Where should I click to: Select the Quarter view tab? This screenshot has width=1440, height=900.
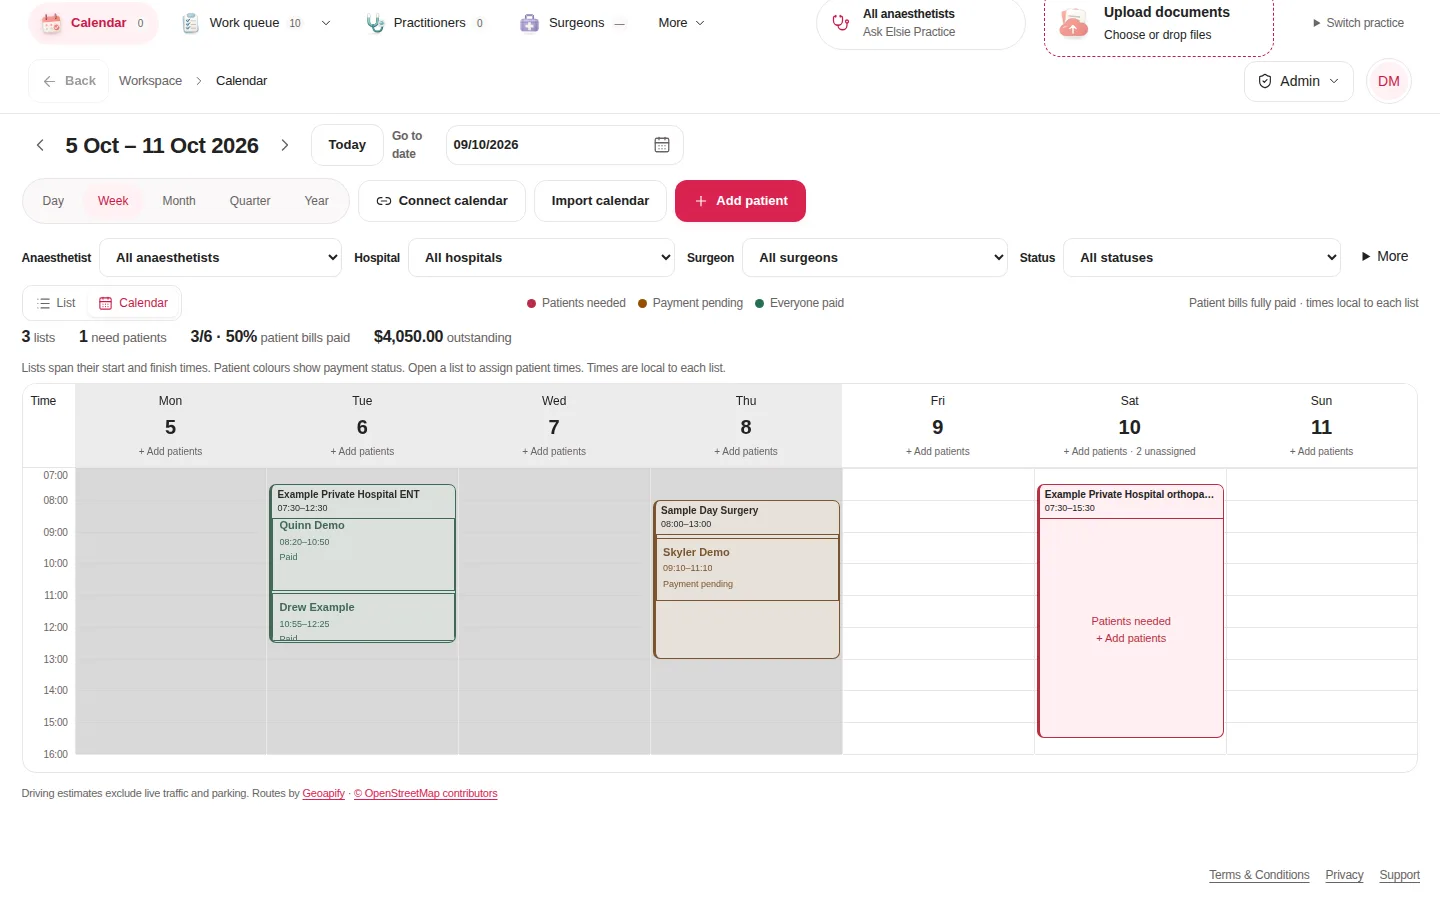(x=250, y=201)
